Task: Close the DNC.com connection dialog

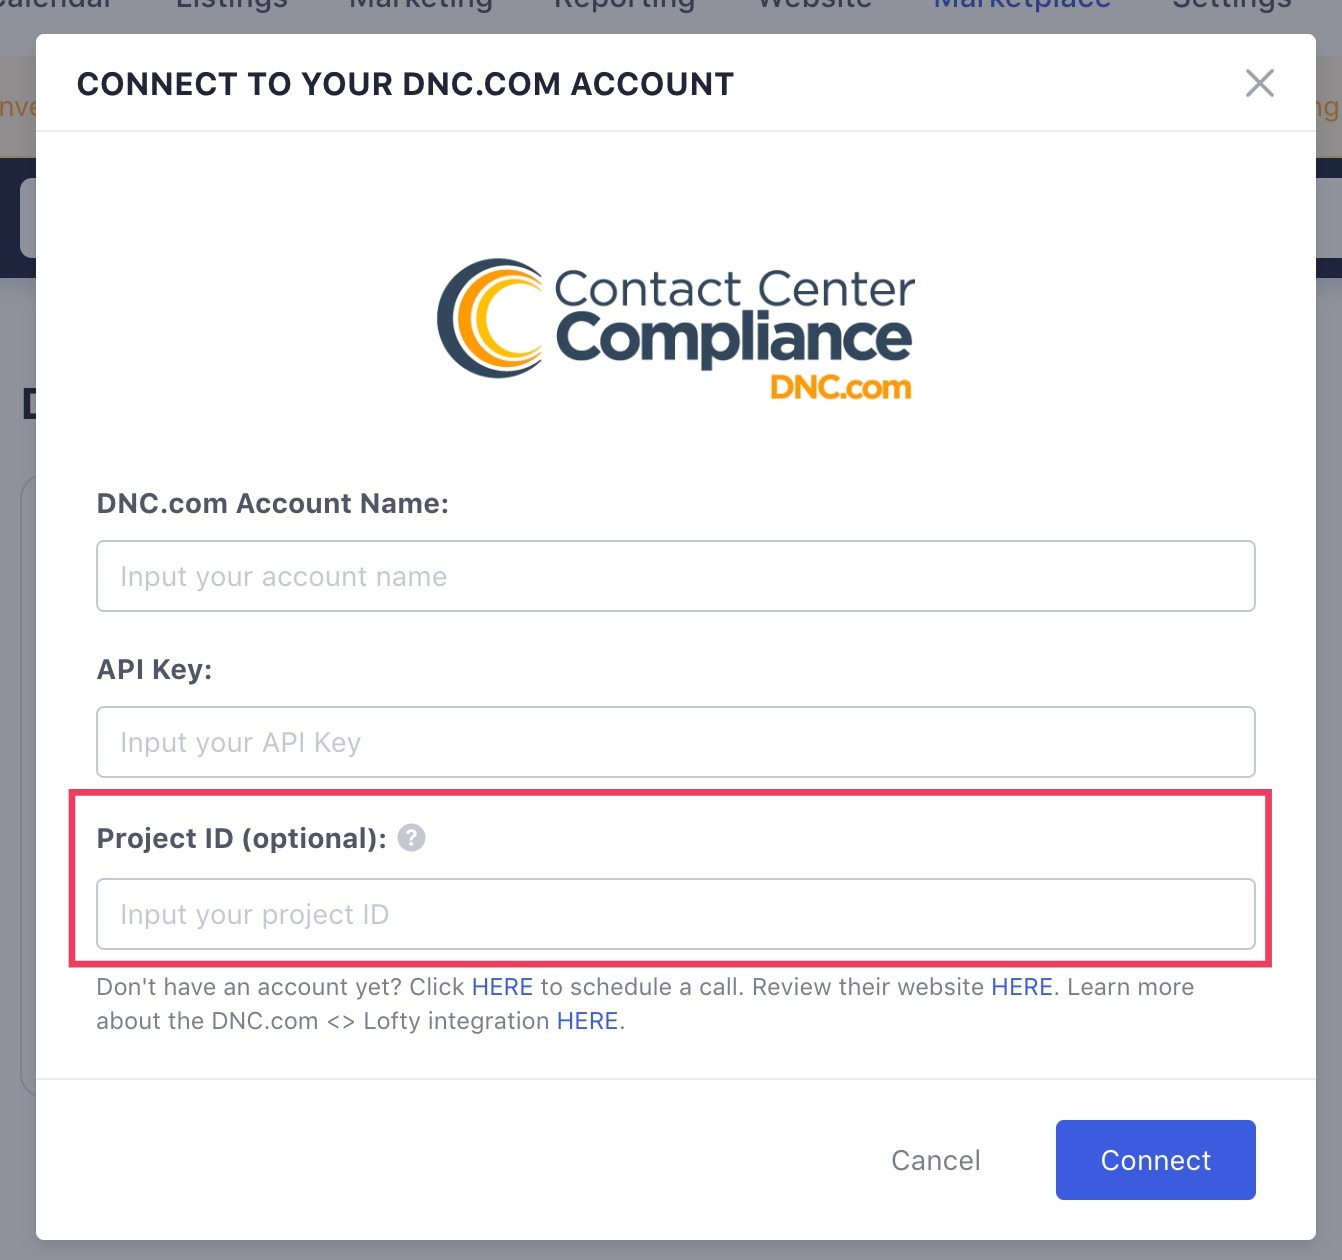Action: click(x=1259, y=83)
